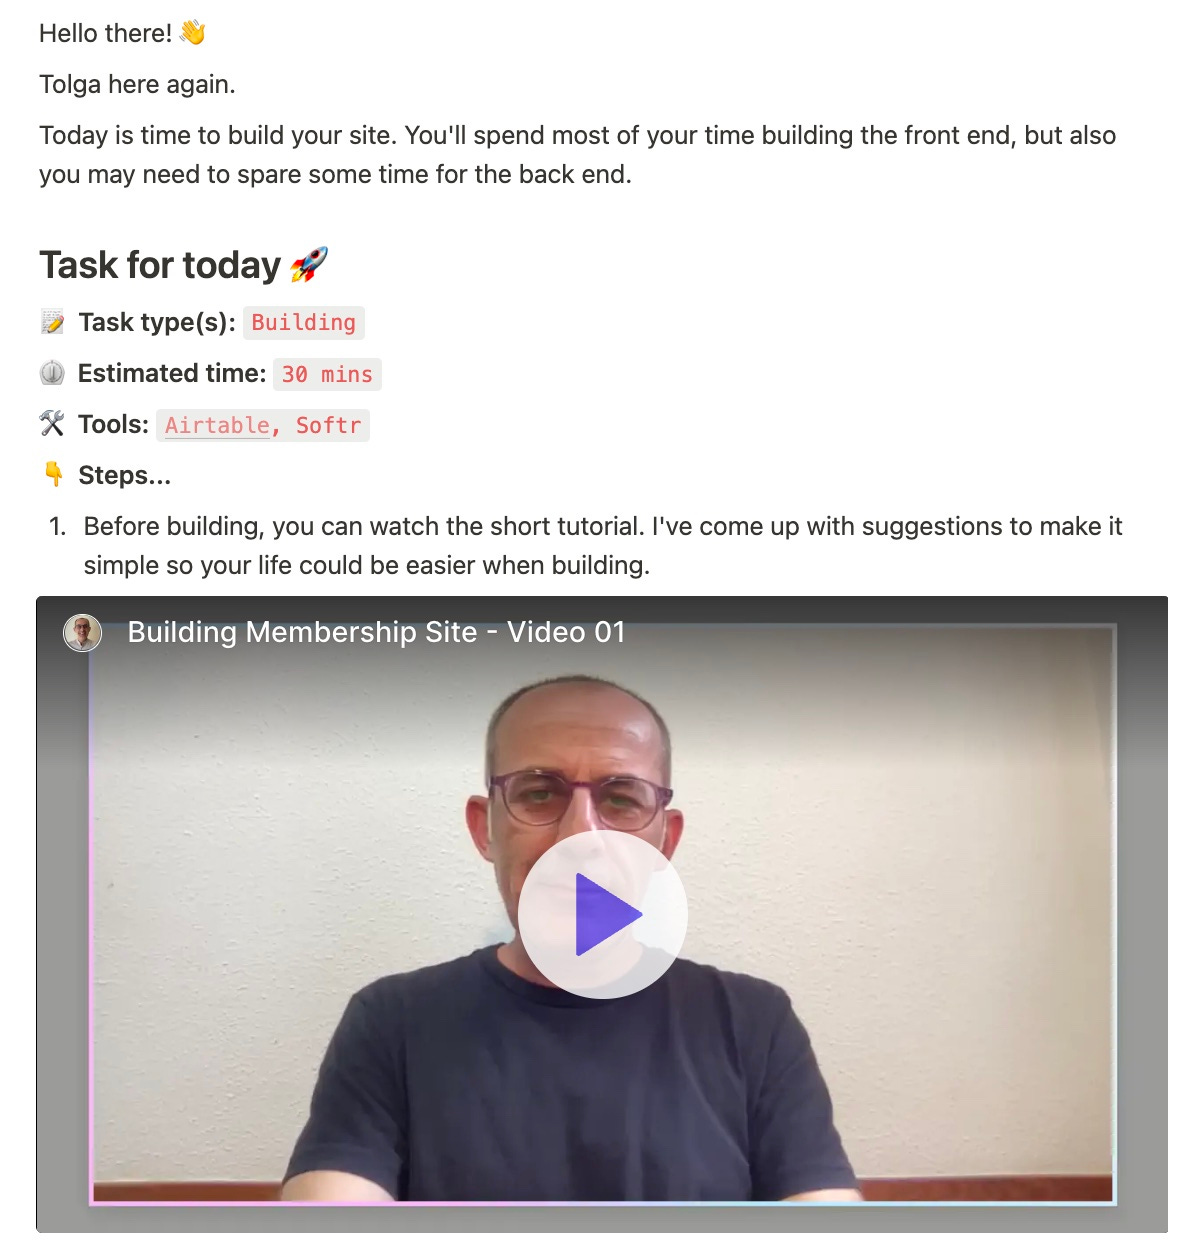Click the timer icon beside Estimated time
The image size is (1196, 1254).
(x=52, y=373)
